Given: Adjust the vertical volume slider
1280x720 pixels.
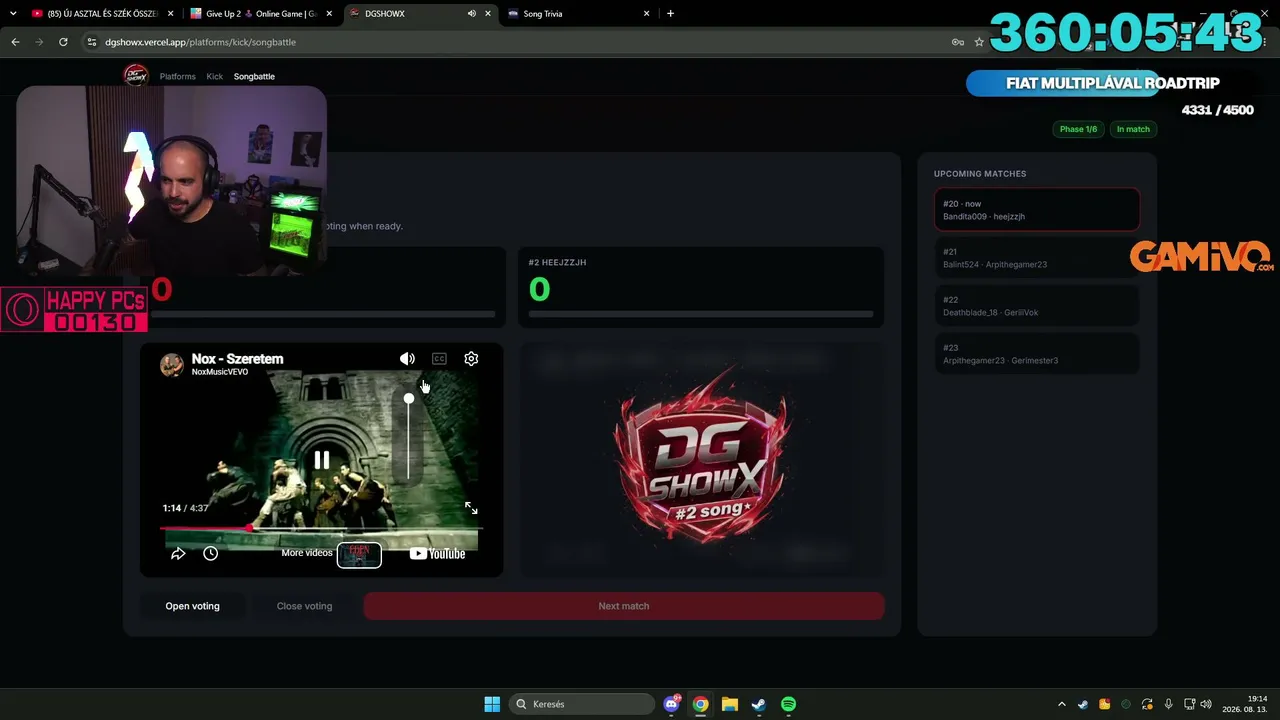Looking at the screenshot, I should 409,438.
